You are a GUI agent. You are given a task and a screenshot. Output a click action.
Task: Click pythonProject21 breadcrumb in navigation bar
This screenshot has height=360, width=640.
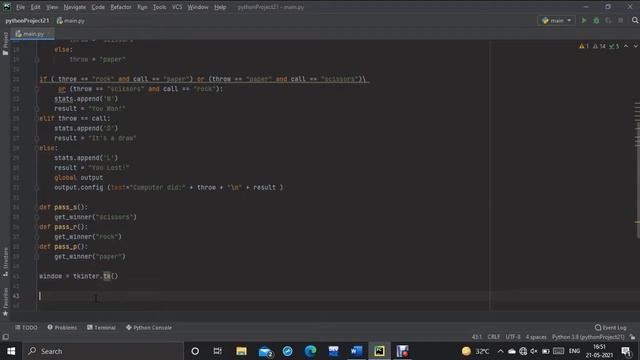tap(27, 20)
